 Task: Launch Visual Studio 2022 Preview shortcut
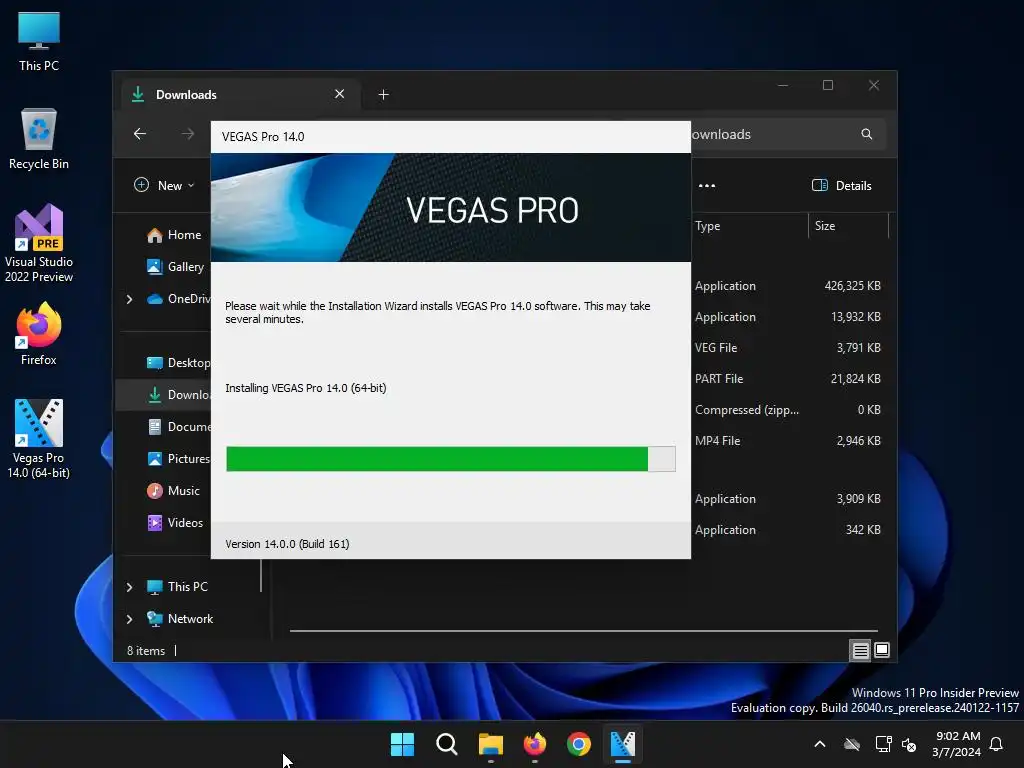[39, 243]
